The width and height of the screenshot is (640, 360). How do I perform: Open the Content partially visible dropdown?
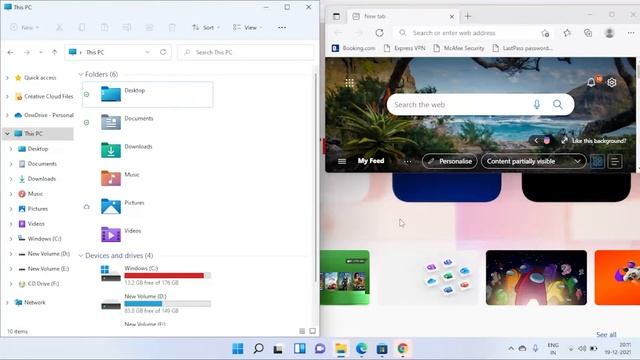pyautogui.click(x=533, y=161)
